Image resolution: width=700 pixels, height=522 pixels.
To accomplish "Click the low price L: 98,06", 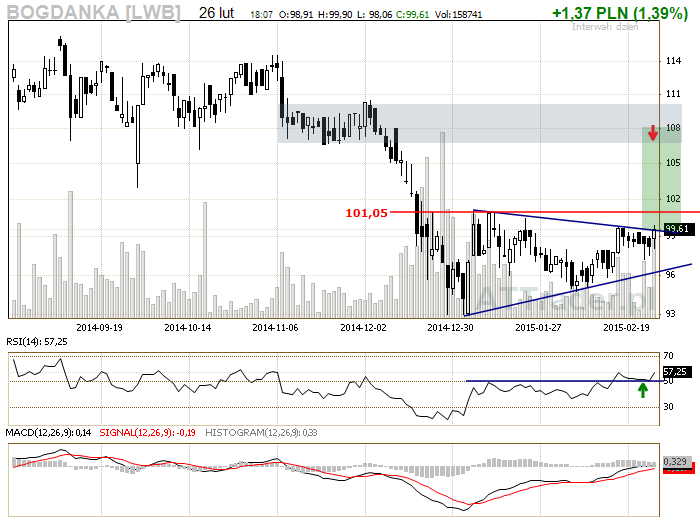I will [x=375, y=15].
